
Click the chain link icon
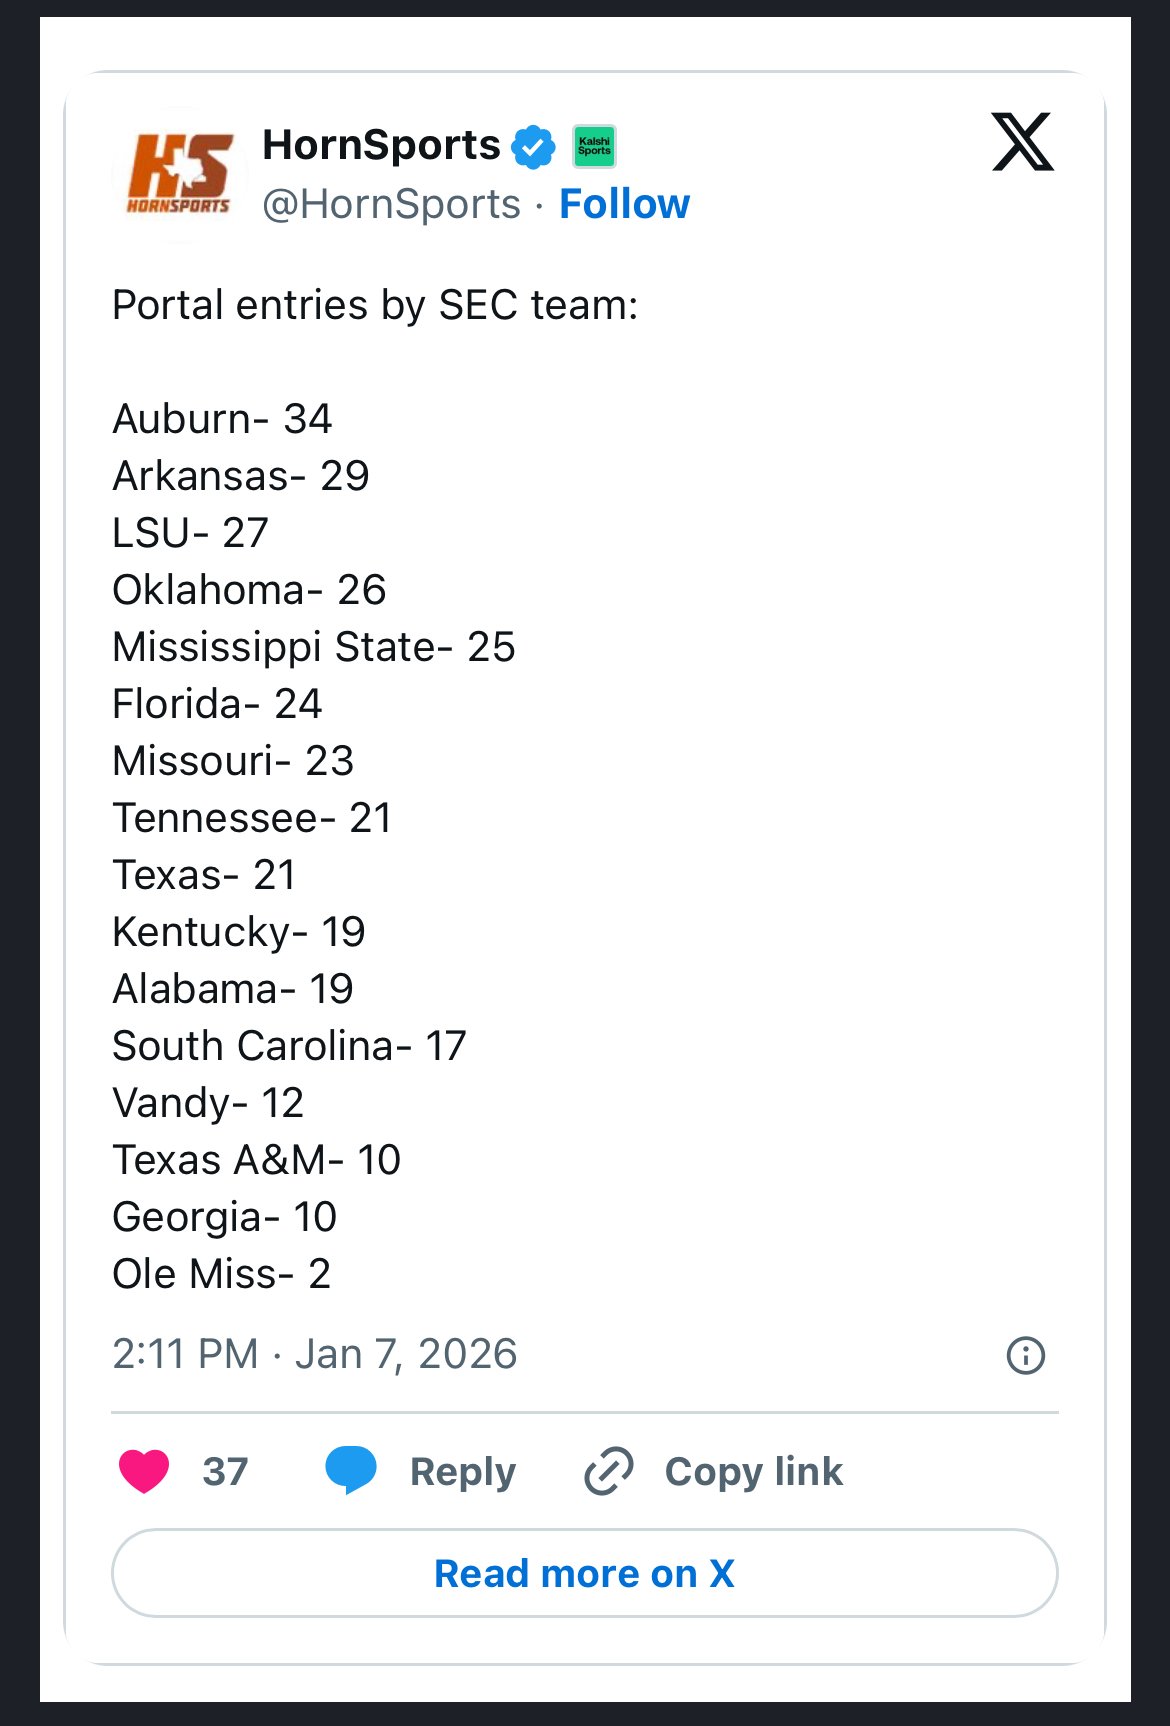click(609, 1471)
